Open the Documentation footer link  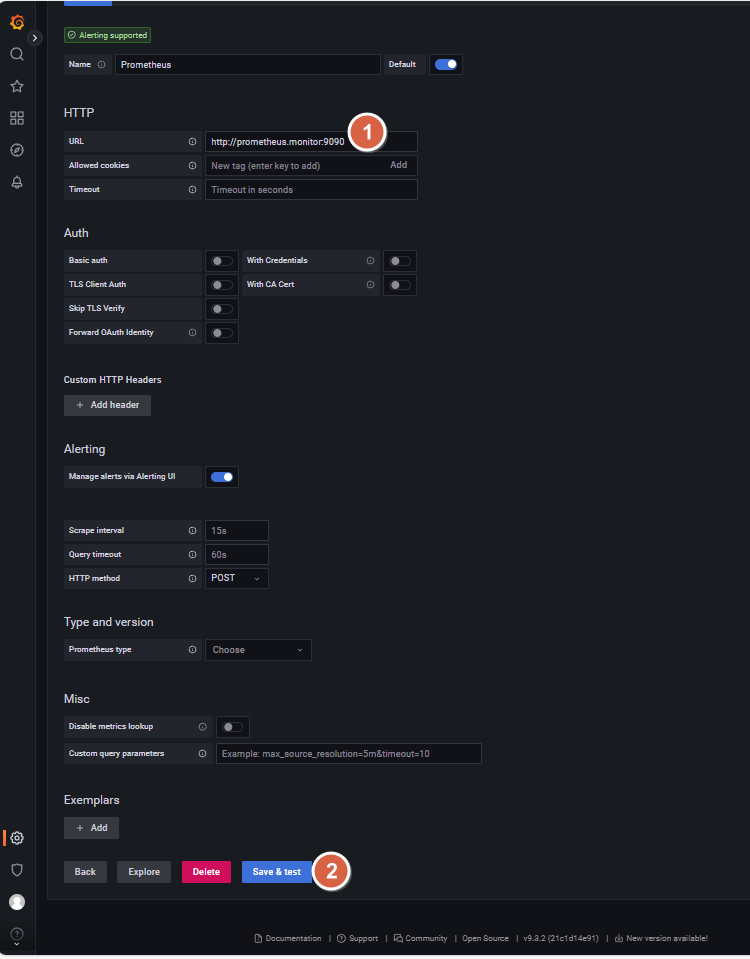coord(288,938)
